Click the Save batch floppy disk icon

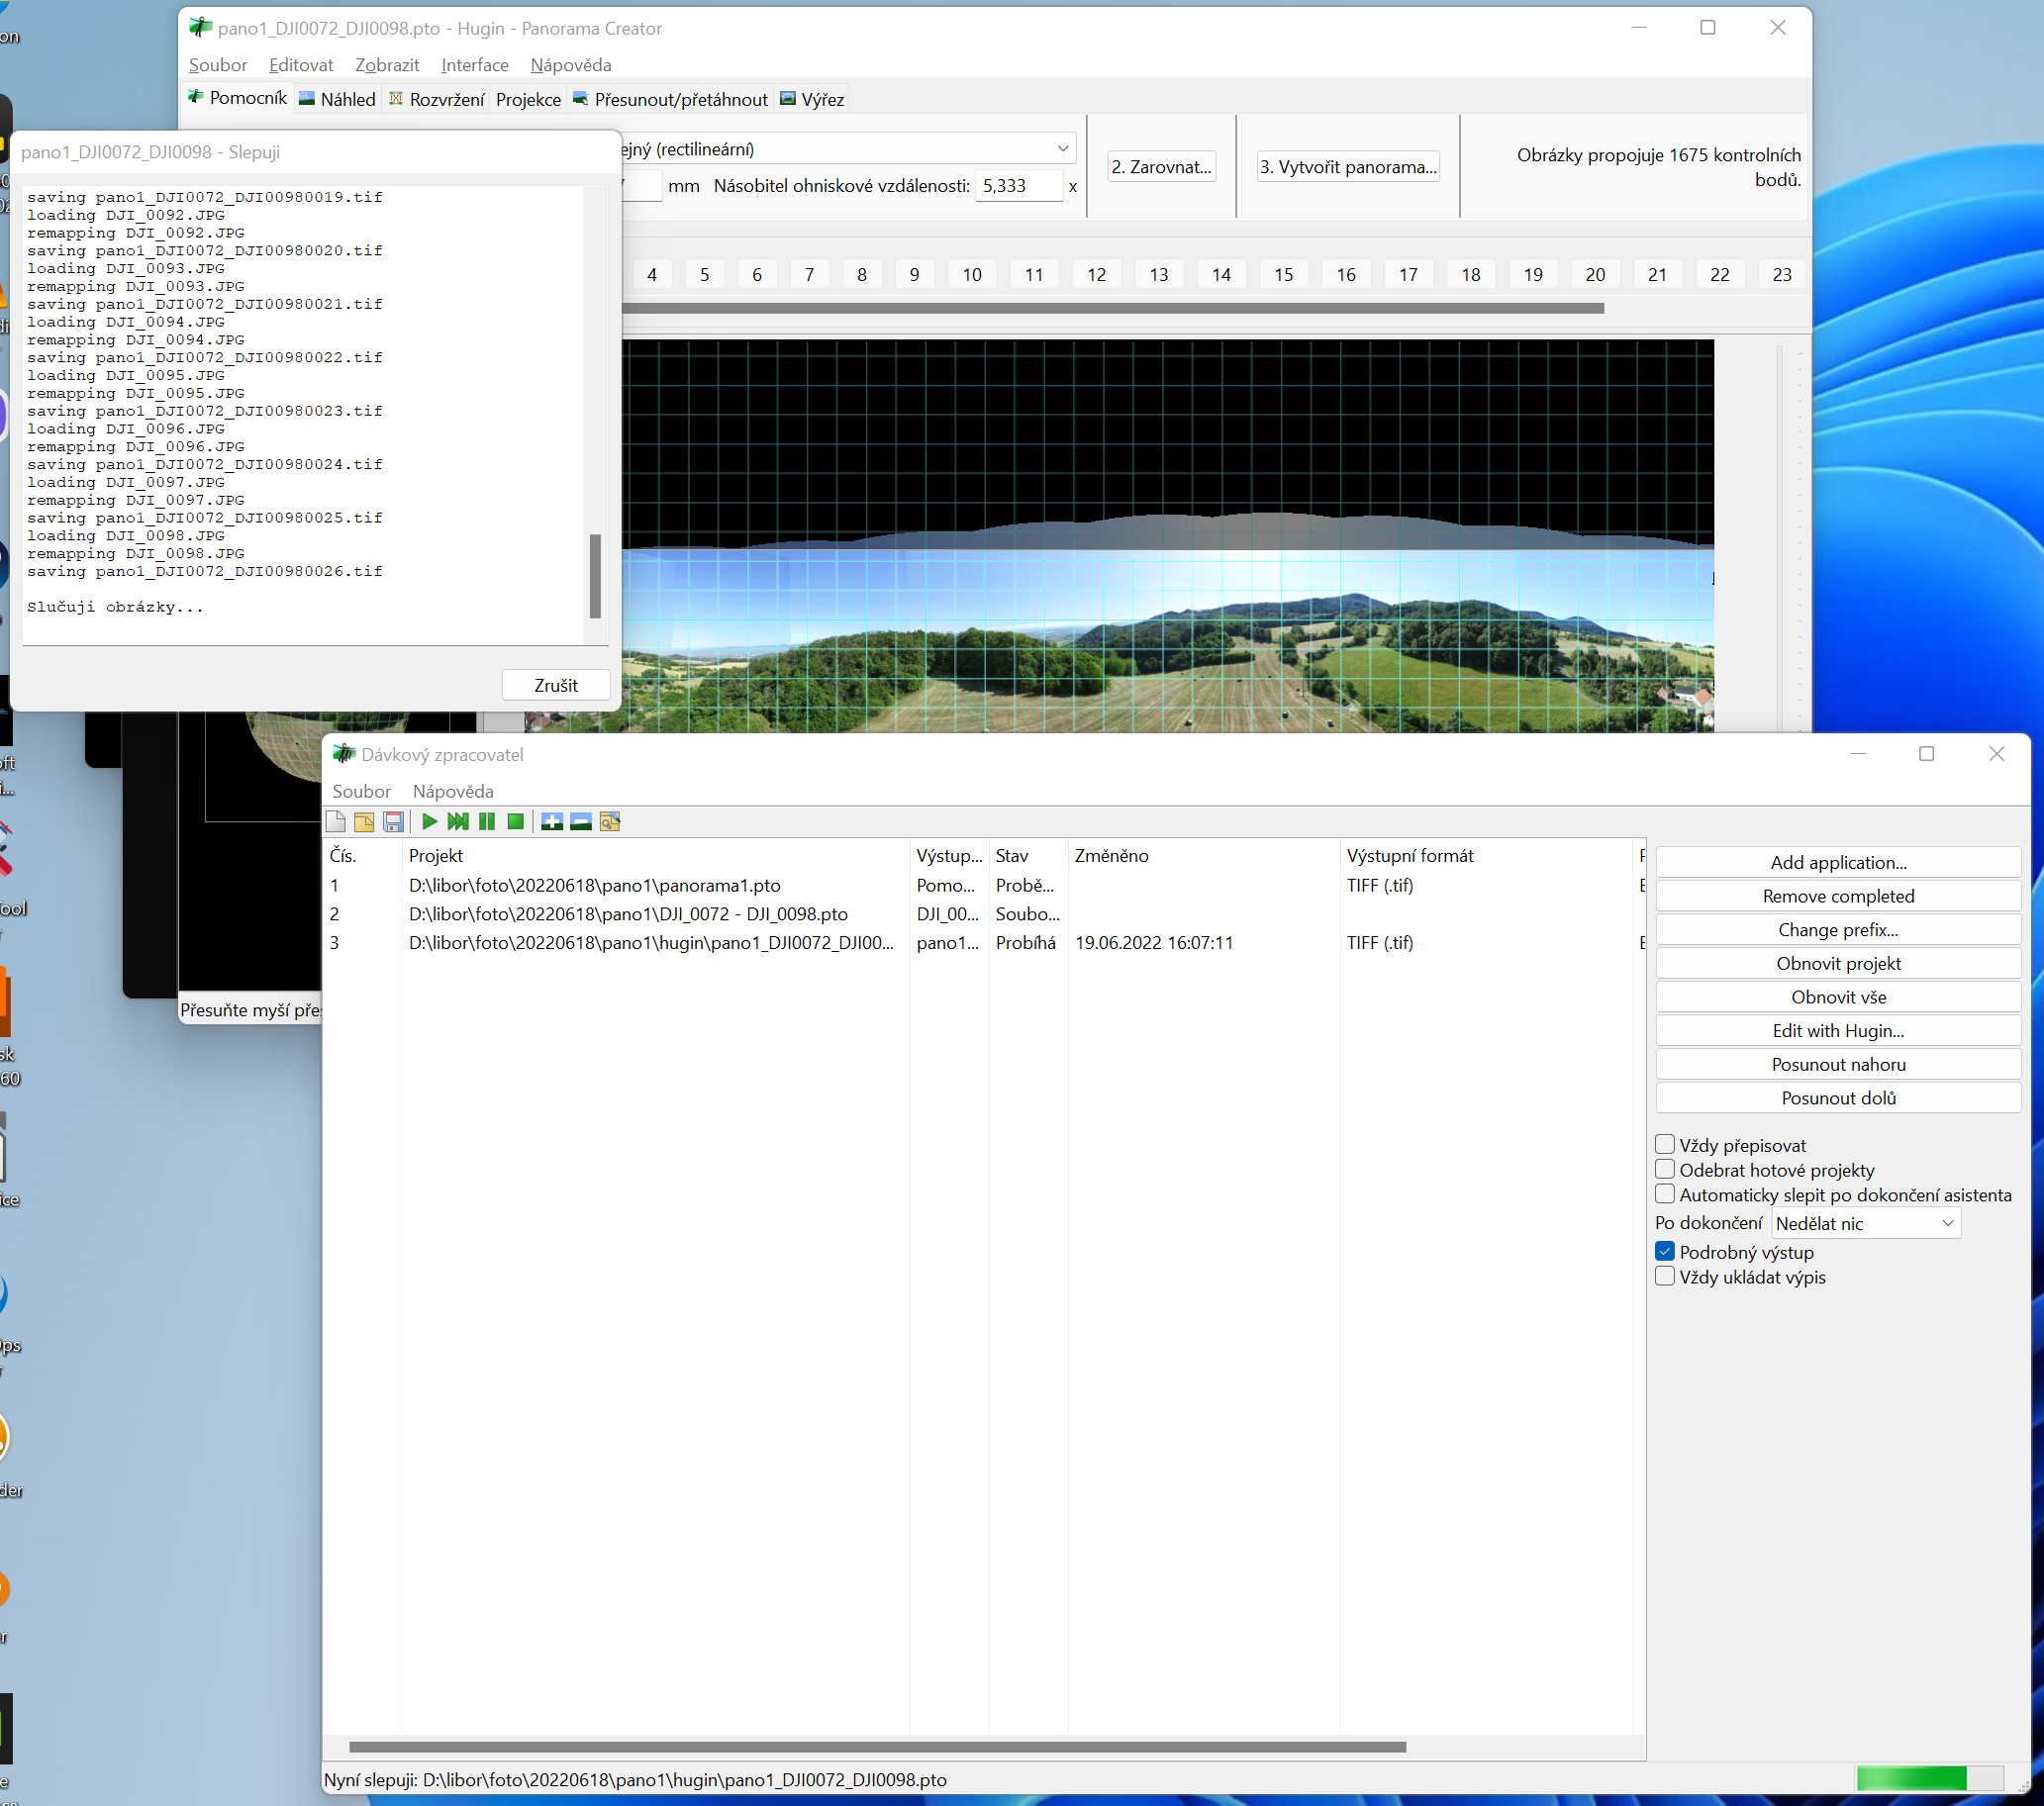[394, 822]
